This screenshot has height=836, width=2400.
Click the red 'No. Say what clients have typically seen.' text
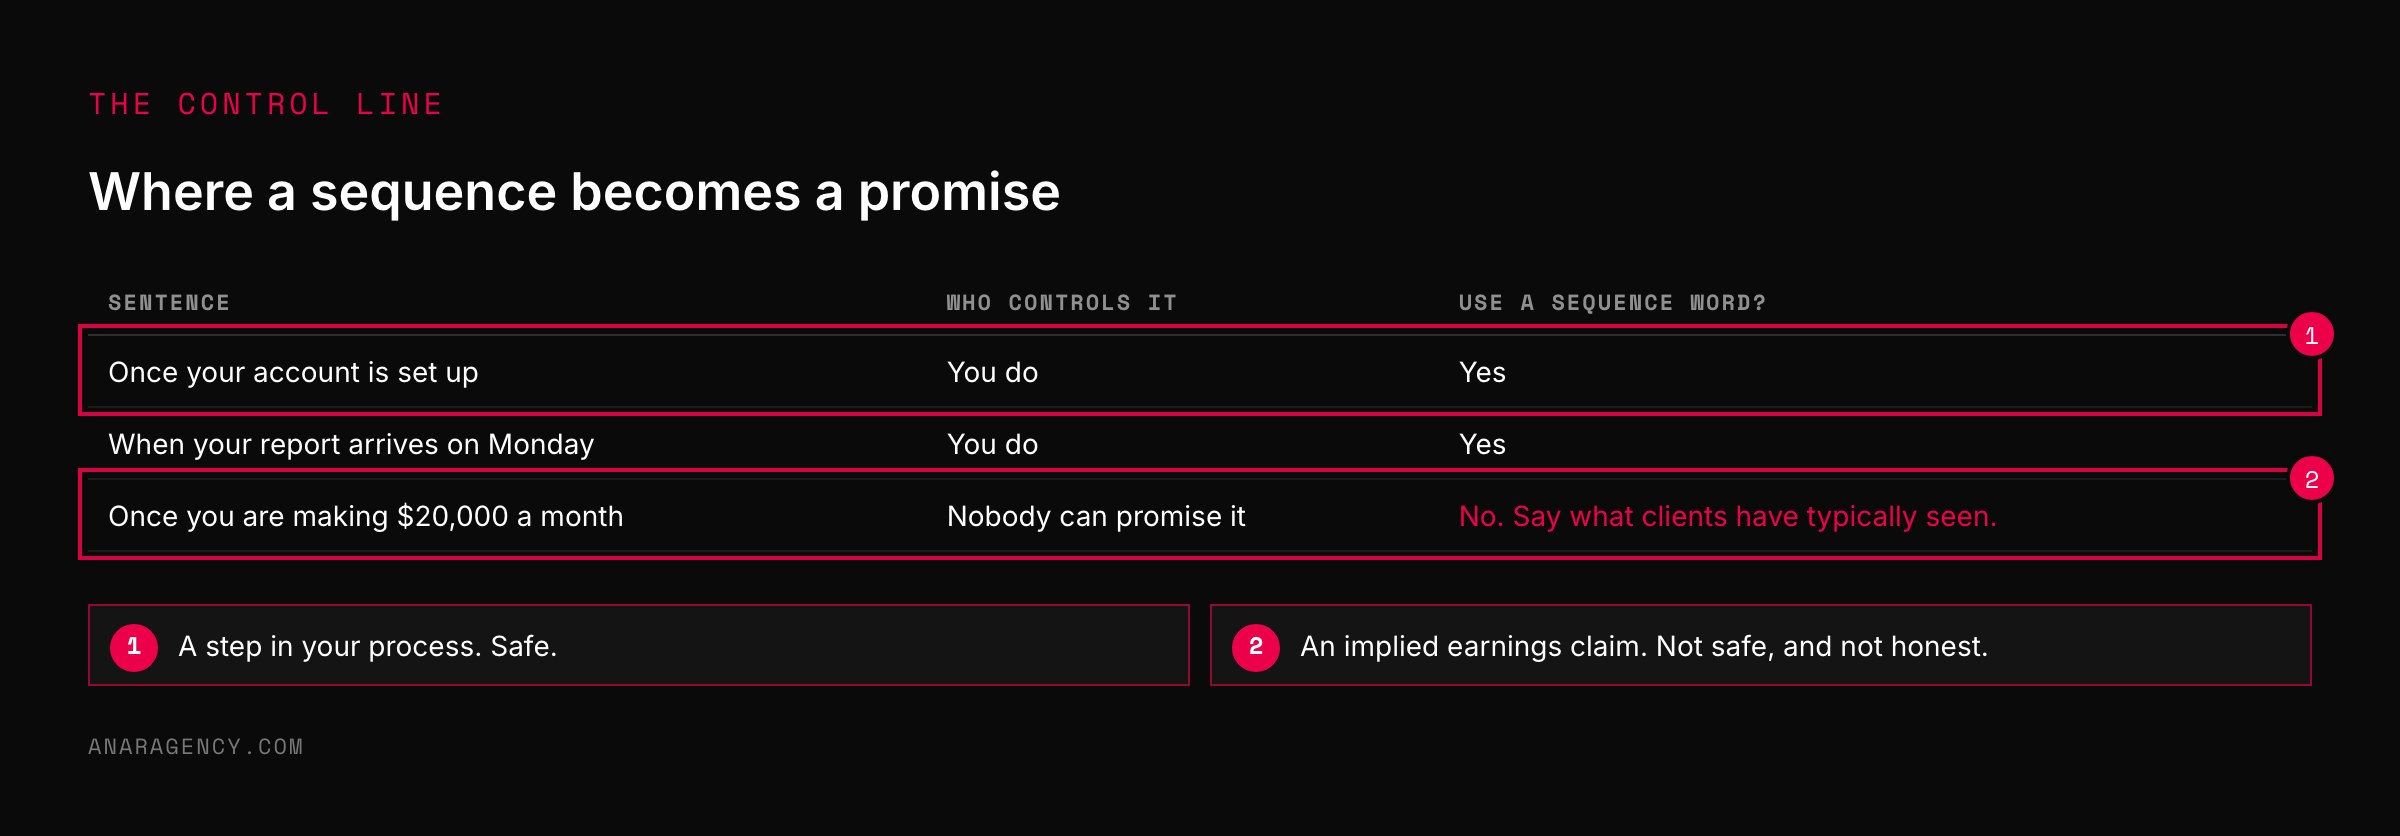coord(1727,516)
